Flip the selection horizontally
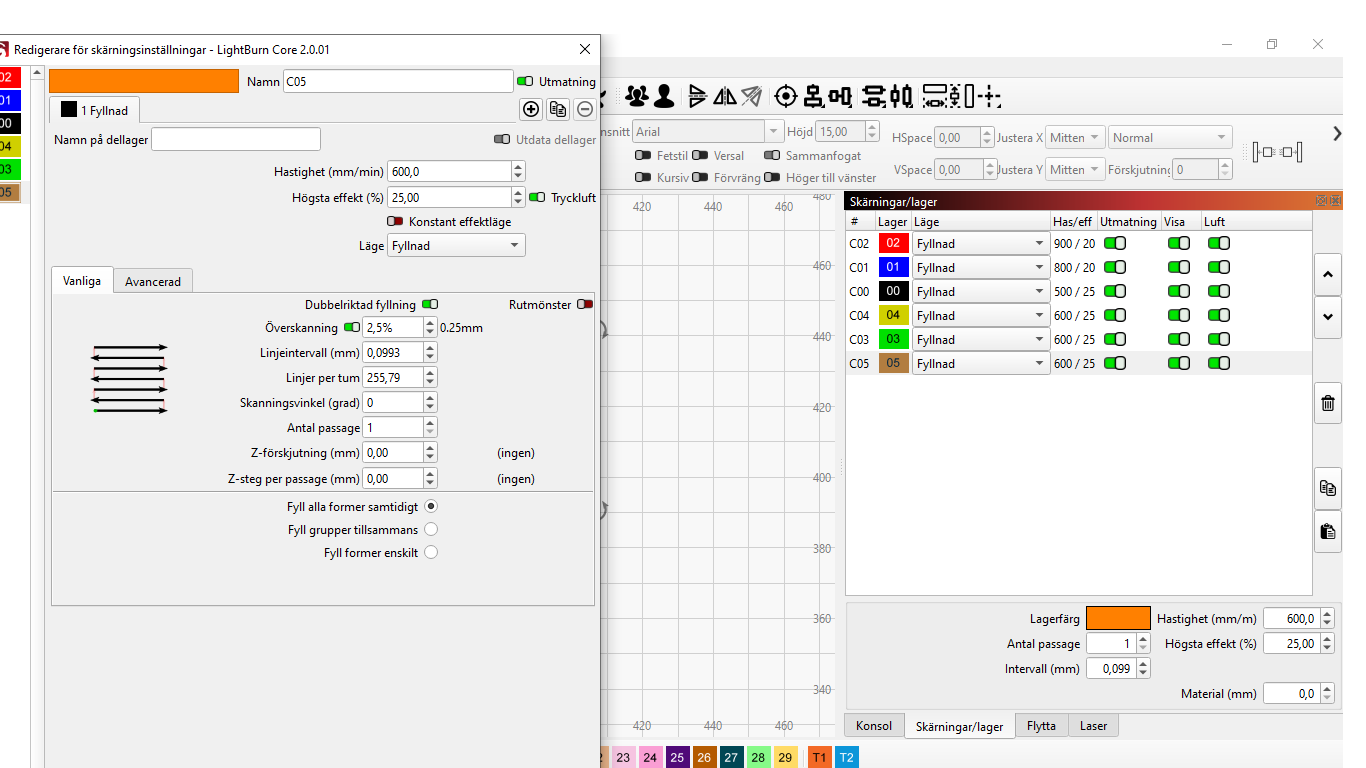The image size is (1366, 768). click(x=725, y=96)
